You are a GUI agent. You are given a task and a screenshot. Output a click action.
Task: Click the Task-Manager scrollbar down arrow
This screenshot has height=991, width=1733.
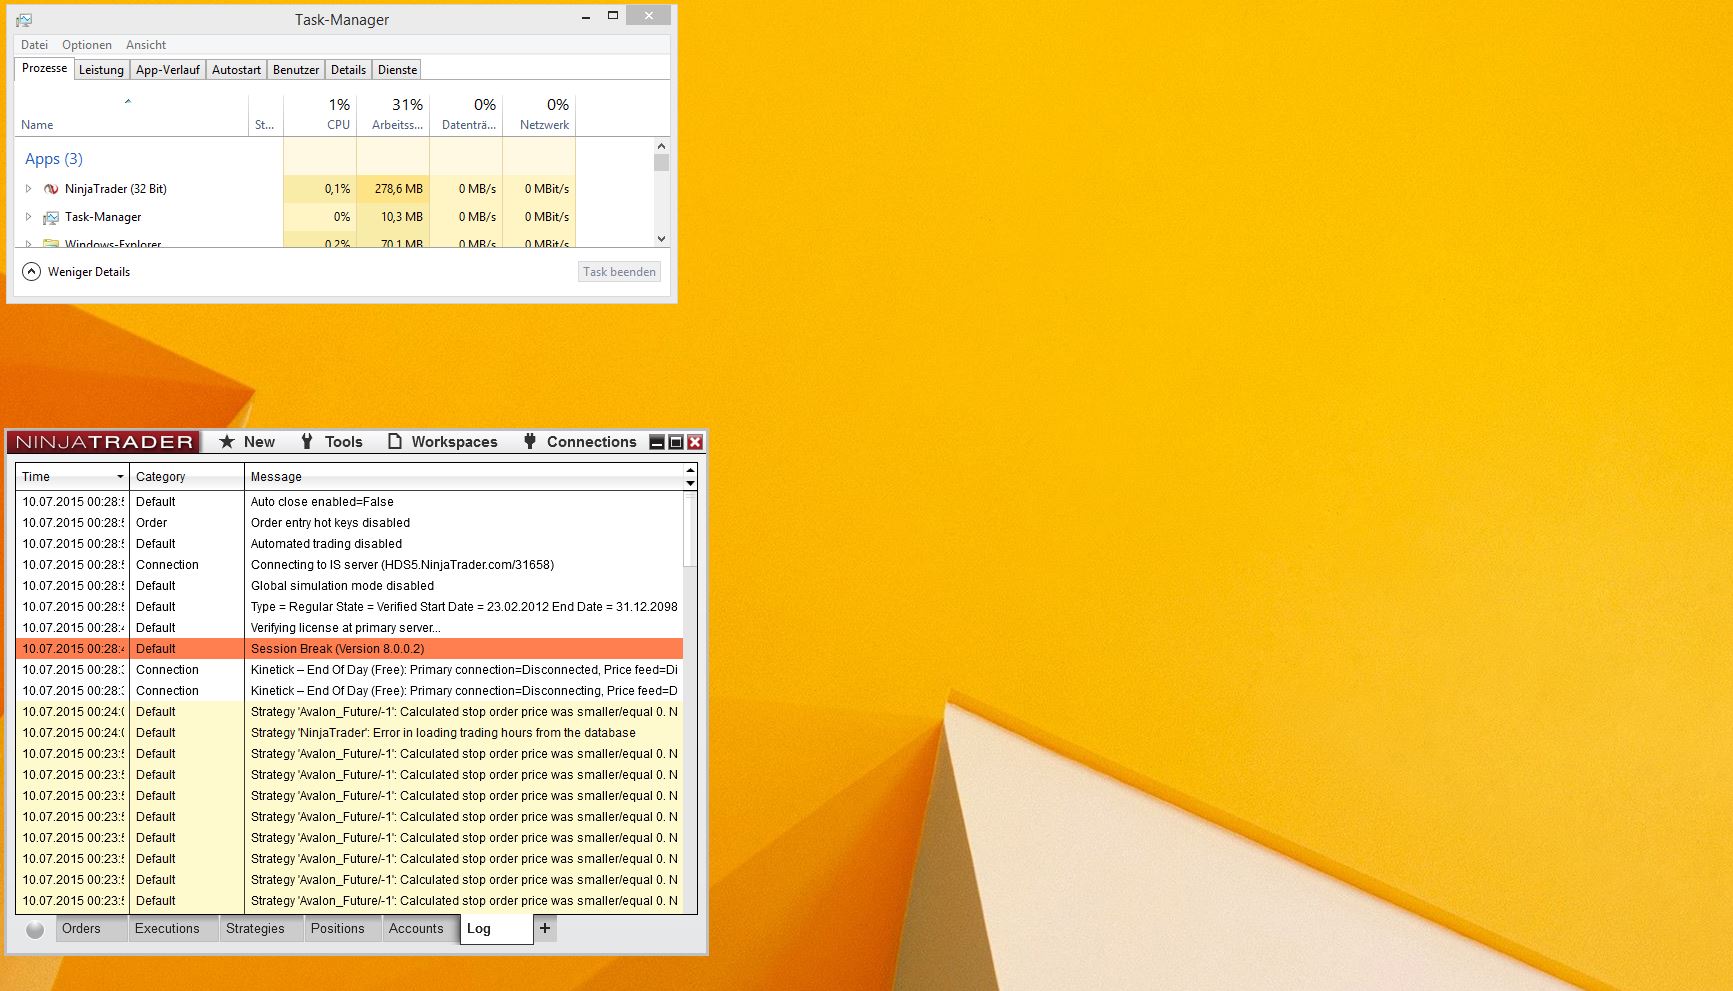coord(661,239)
